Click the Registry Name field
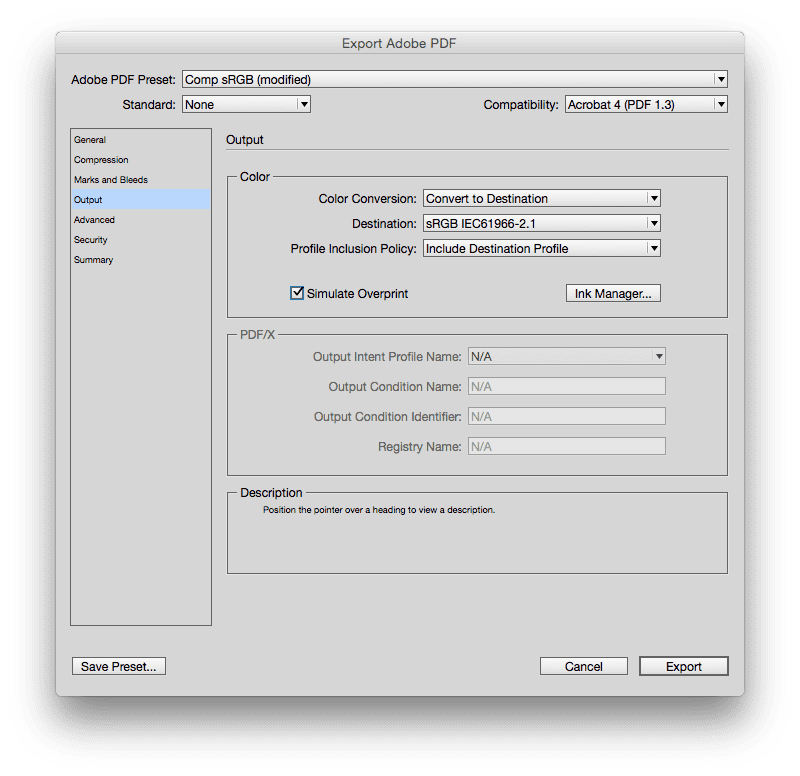800x776 pixels. (566, 446)
